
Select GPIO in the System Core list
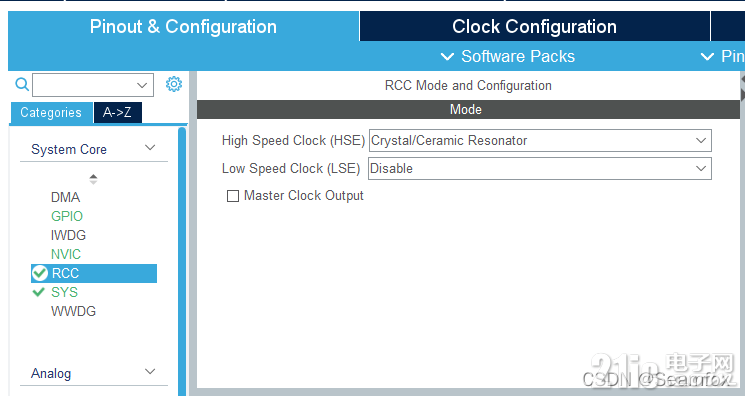[x=67, y=216]
